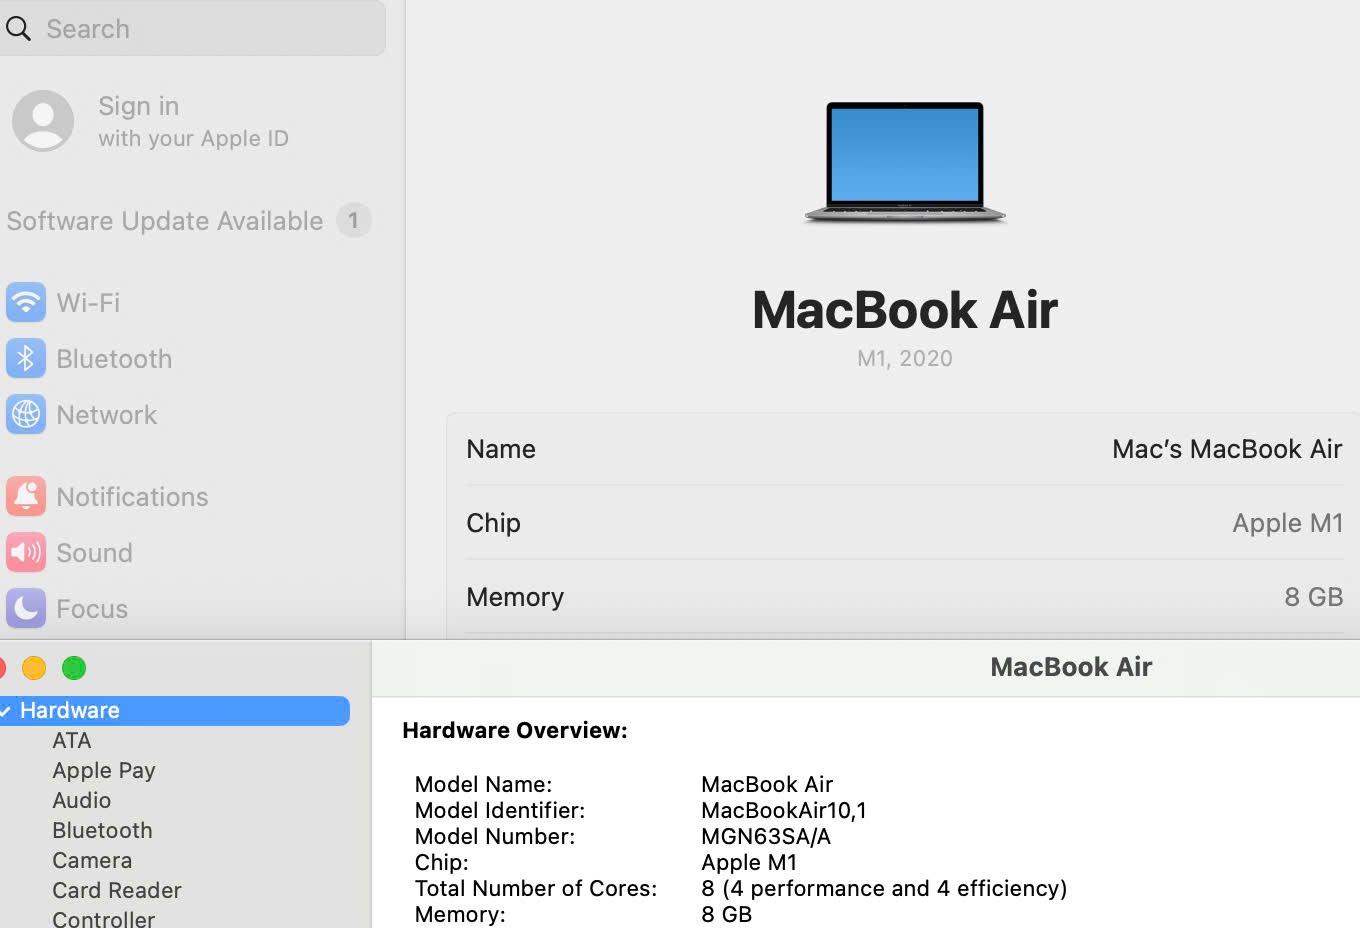Click the green zoom window button
Screen dimensions: 1360x928
coord(74,668)
